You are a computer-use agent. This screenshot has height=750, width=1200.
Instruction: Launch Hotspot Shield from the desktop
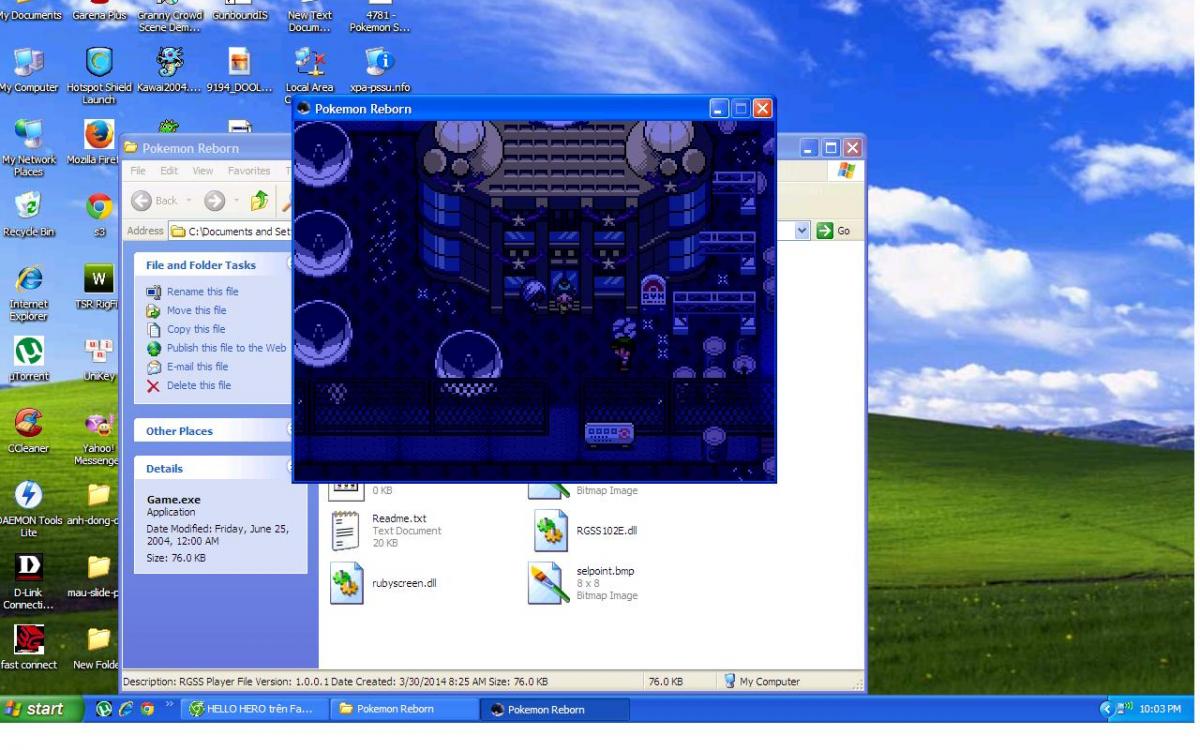(98, 66)
